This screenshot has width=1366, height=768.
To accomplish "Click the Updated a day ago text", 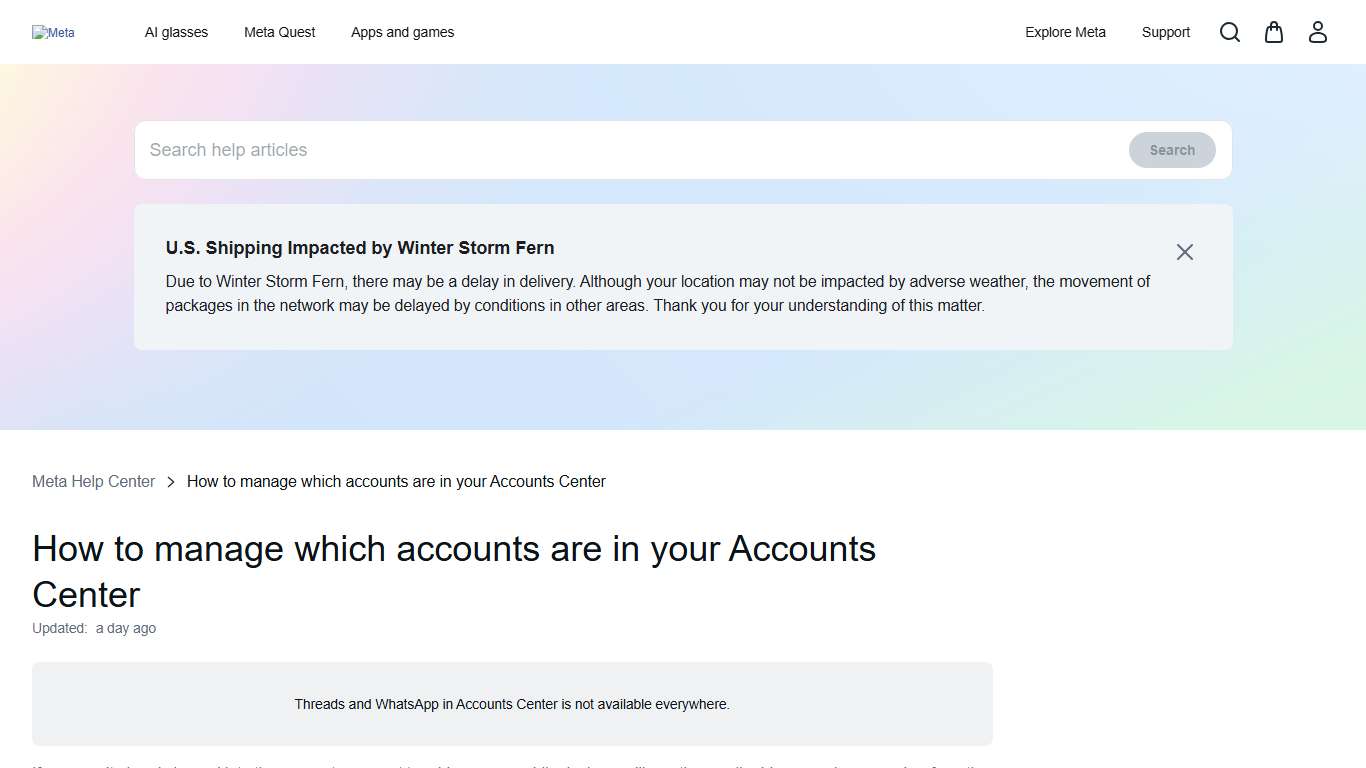I will (x=94, y=628).
